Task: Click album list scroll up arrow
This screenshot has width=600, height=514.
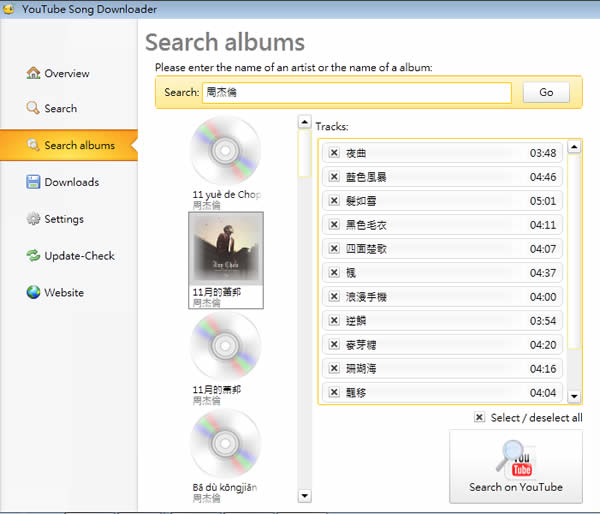Action: click(x=304, y=122)
